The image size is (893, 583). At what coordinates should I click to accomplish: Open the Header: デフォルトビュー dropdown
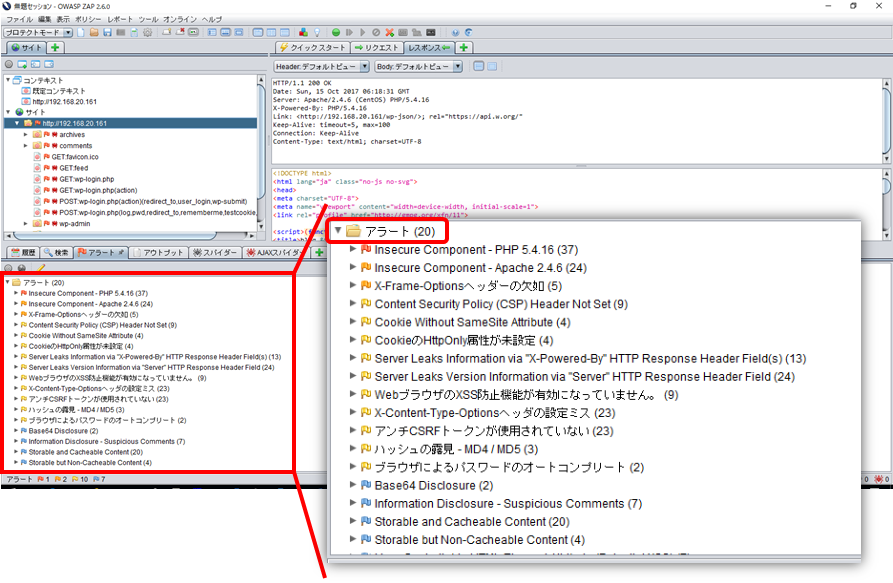pos(321,67)
